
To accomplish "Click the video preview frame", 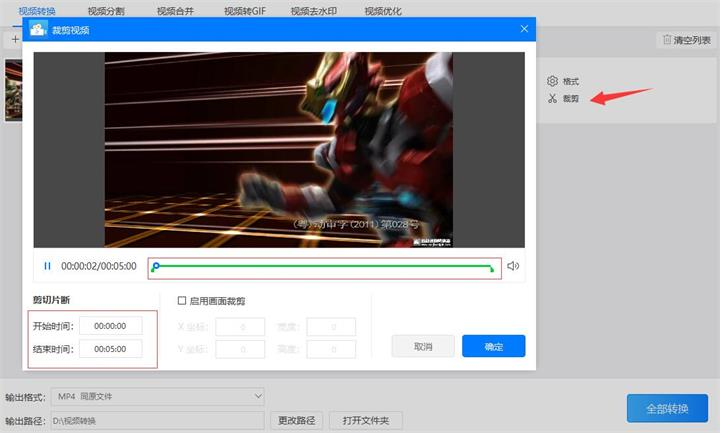I will [x=279, y=150].
